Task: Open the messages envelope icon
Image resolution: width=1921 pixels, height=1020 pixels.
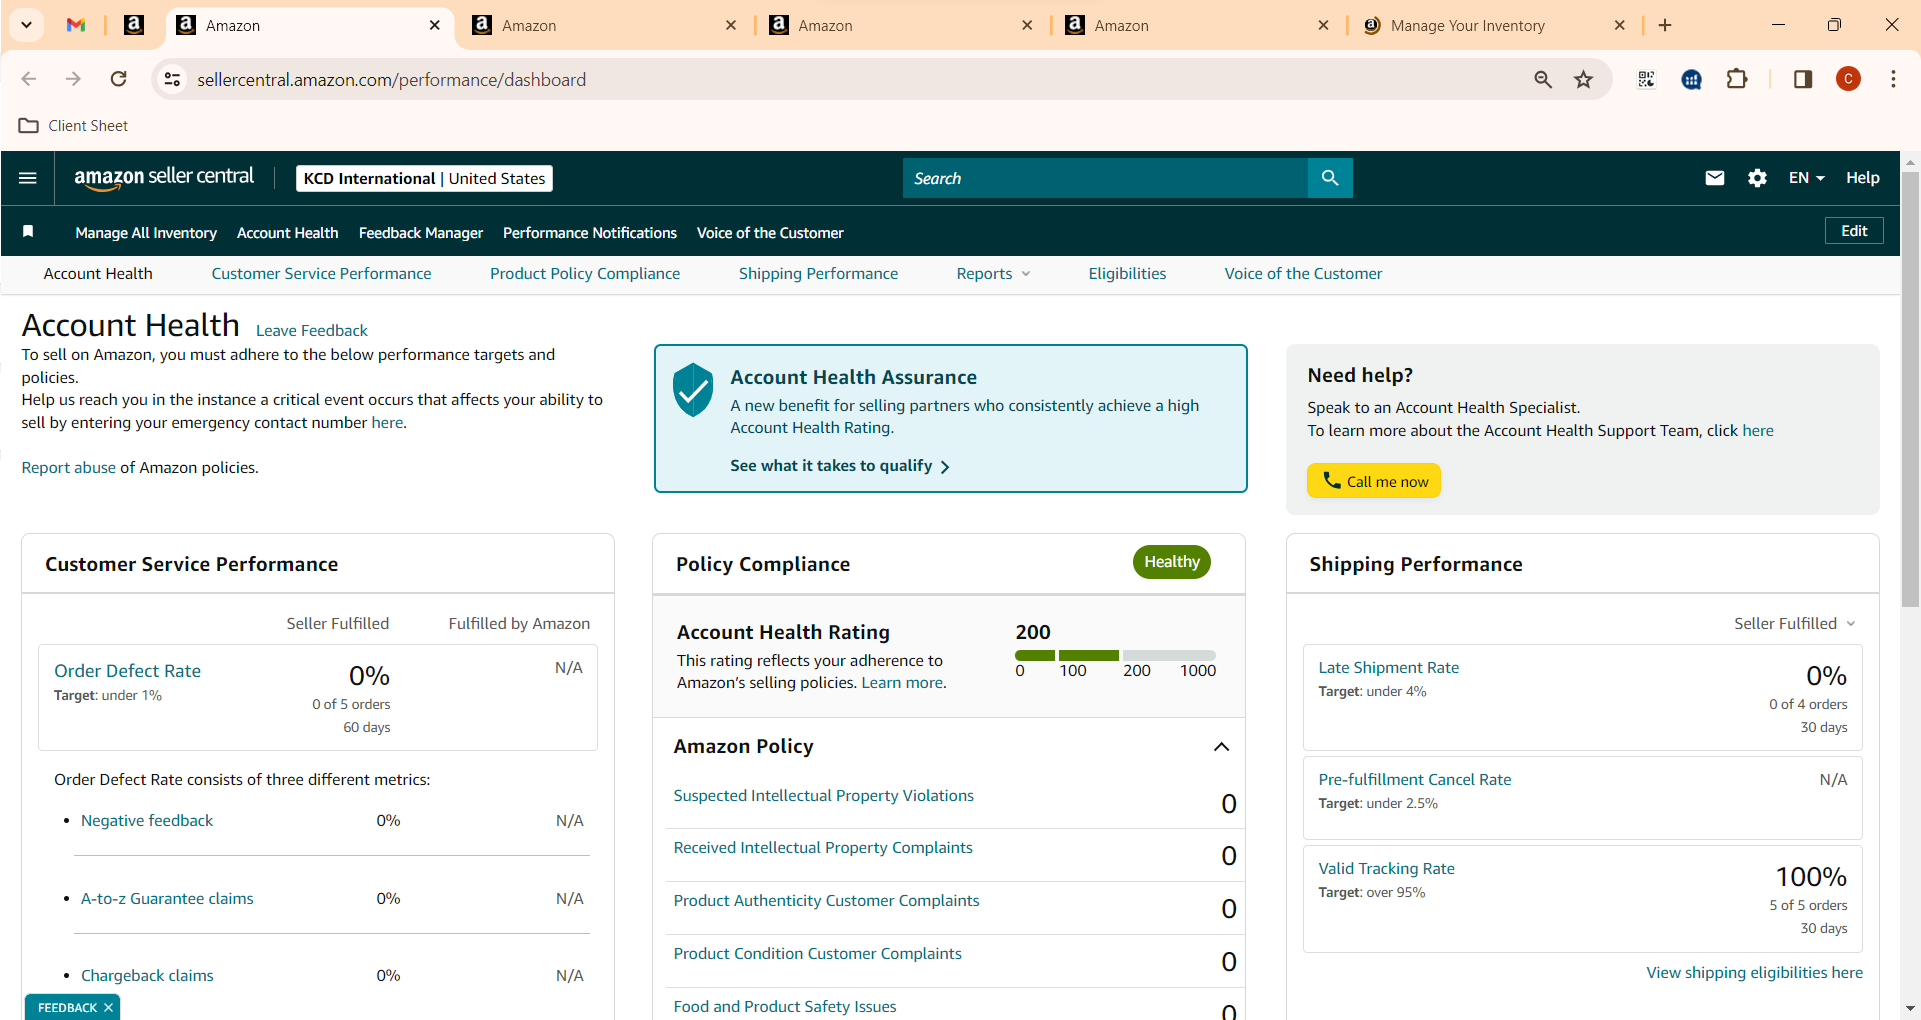Action: 1715,178
